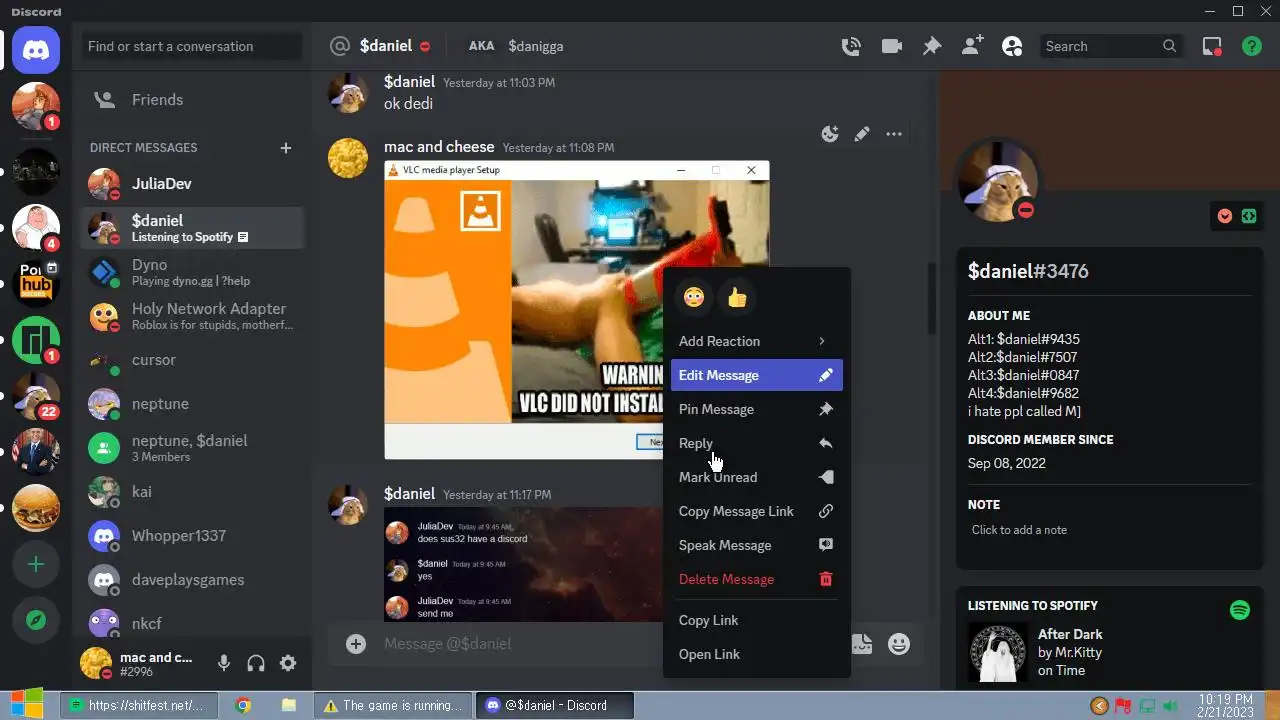
Task: Open the sticker picker icon
Action: point(861,644)
